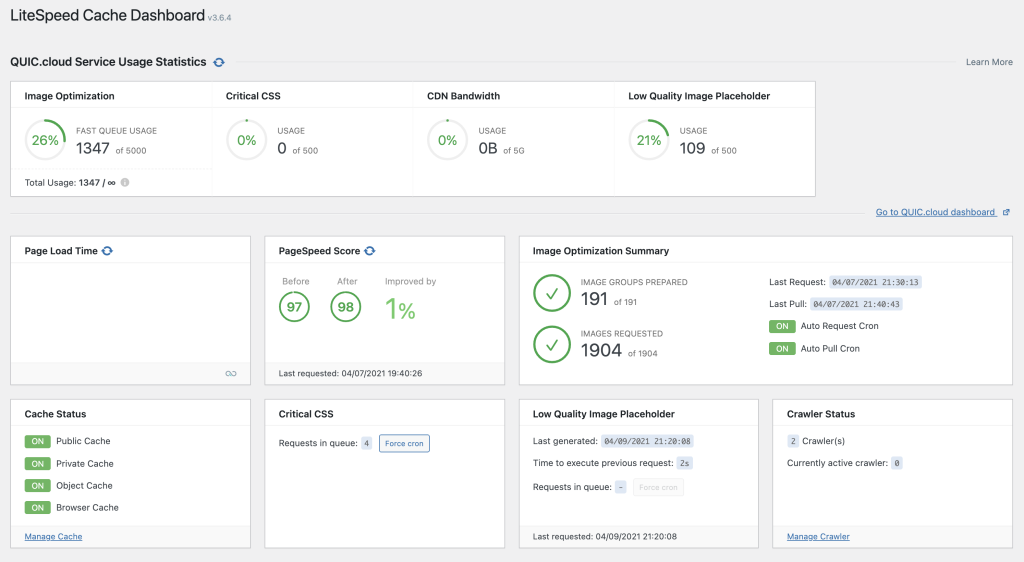Click the v3.6.4 version label
The image size is (1024, 562).
219,18
